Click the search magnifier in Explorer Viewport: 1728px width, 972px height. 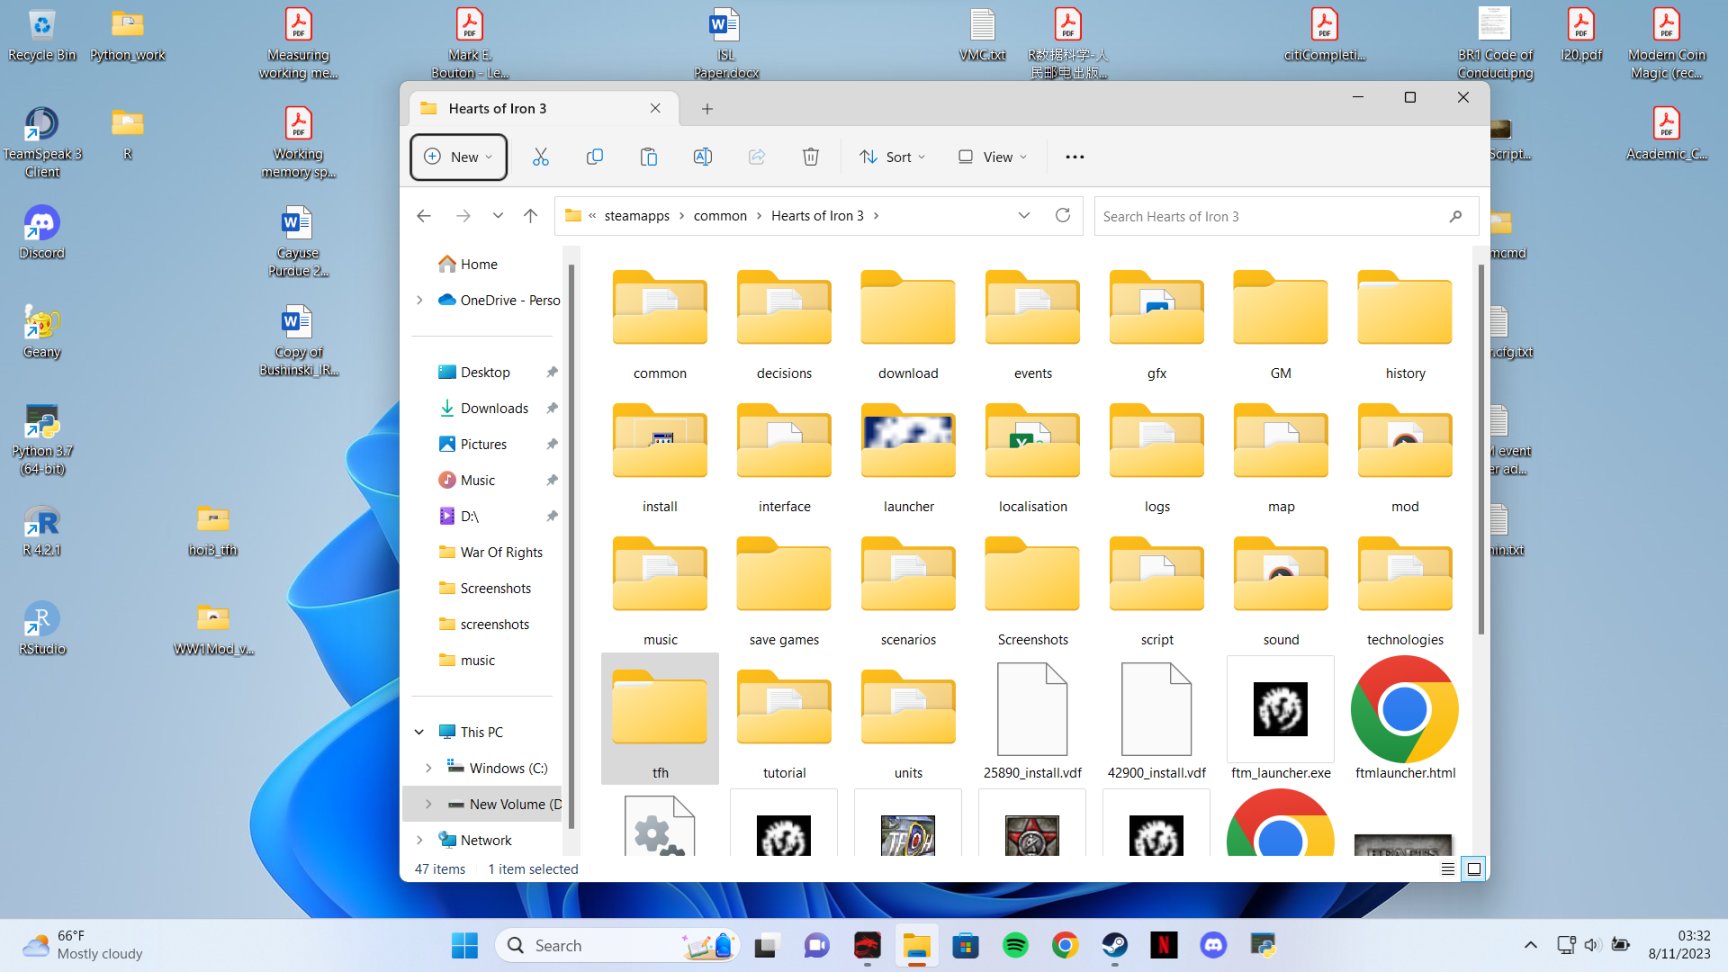point(1456,216)
